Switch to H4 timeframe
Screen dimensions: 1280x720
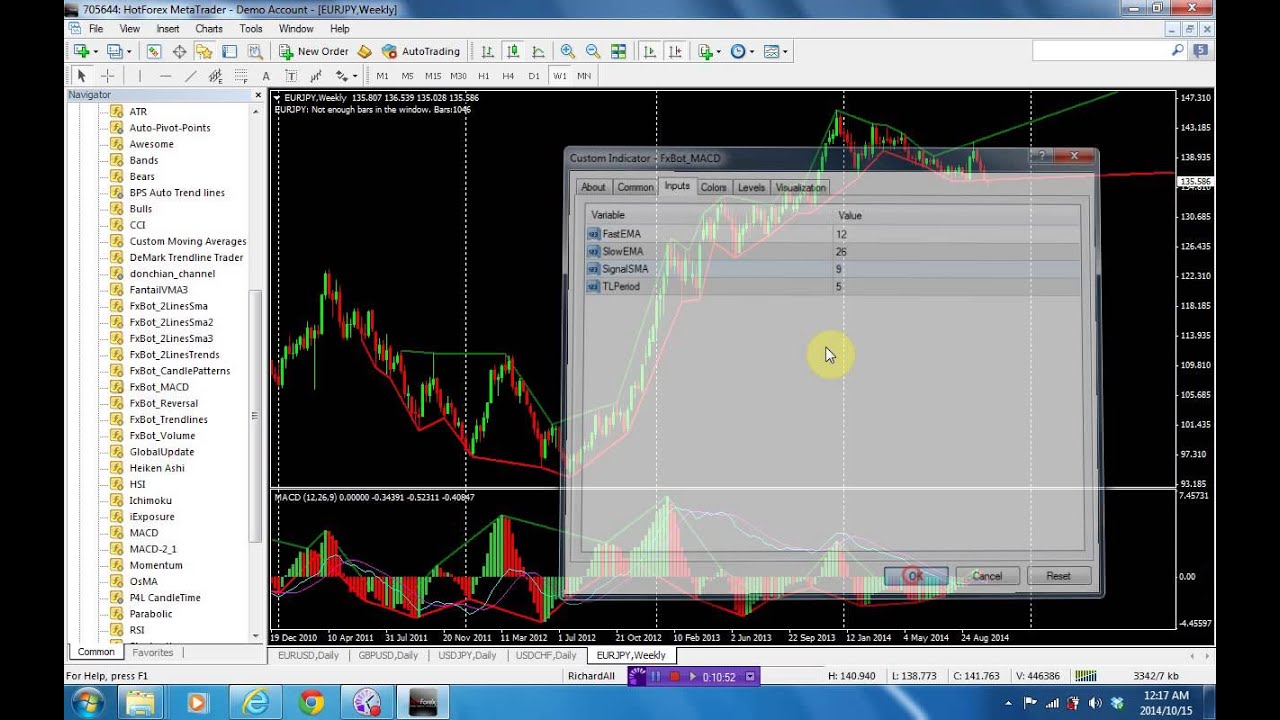click(x=508, y=76)
